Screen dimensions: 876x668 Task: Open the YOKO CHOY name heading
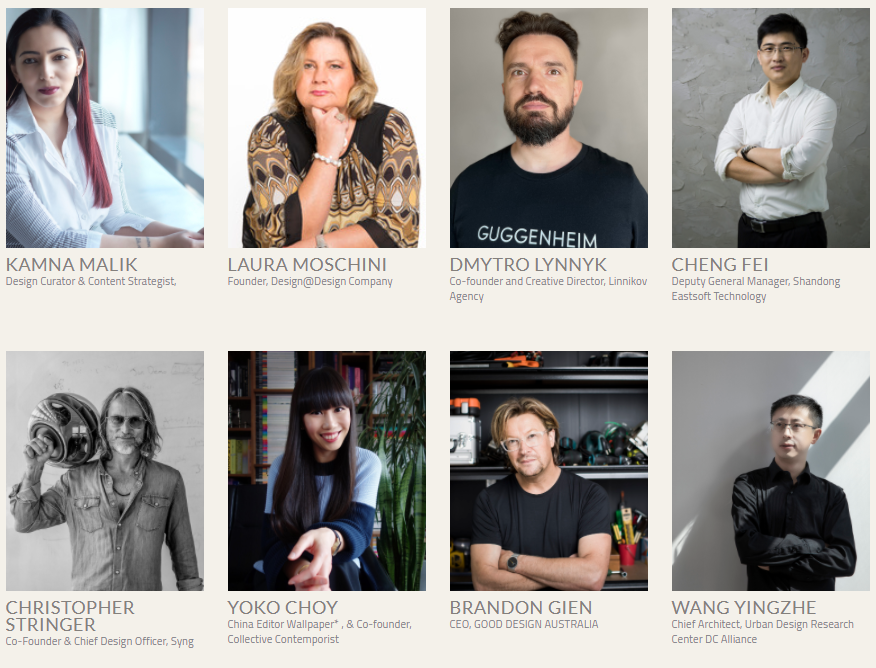[283, 607]
